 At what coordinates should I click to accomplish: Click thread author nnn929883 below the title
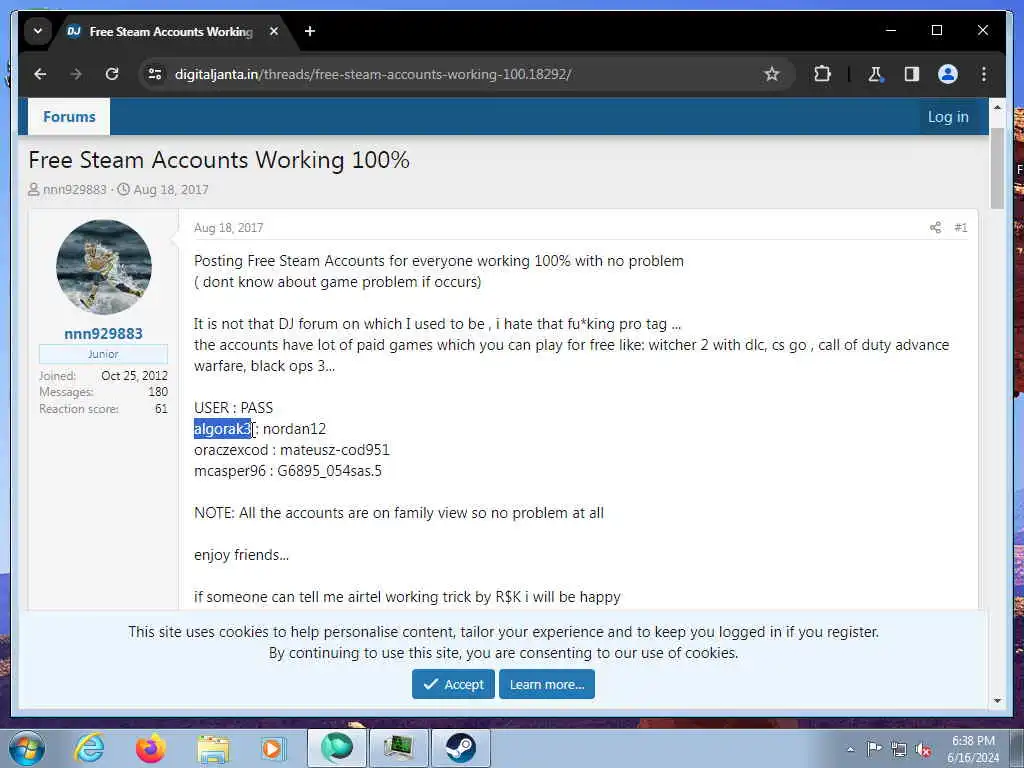(x=74, y=189)
